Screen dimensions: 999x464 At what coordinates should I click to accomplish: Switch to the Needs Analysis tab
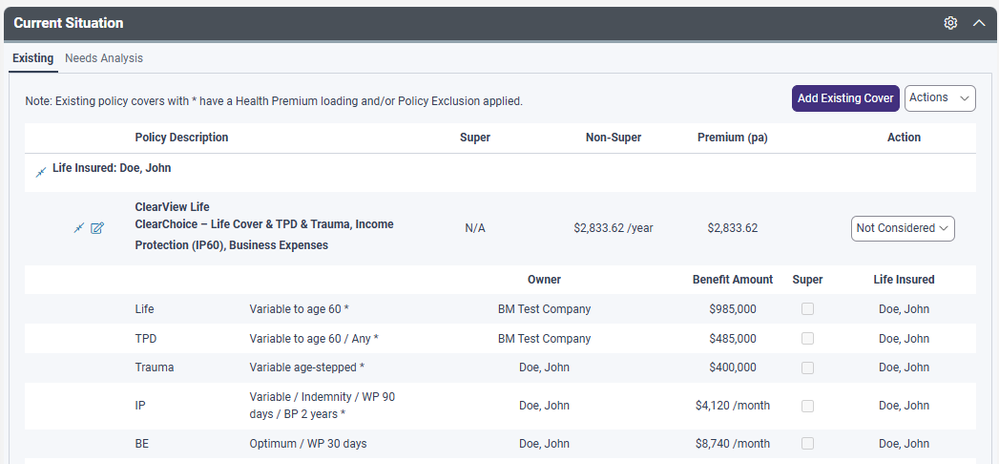(104, 58)
